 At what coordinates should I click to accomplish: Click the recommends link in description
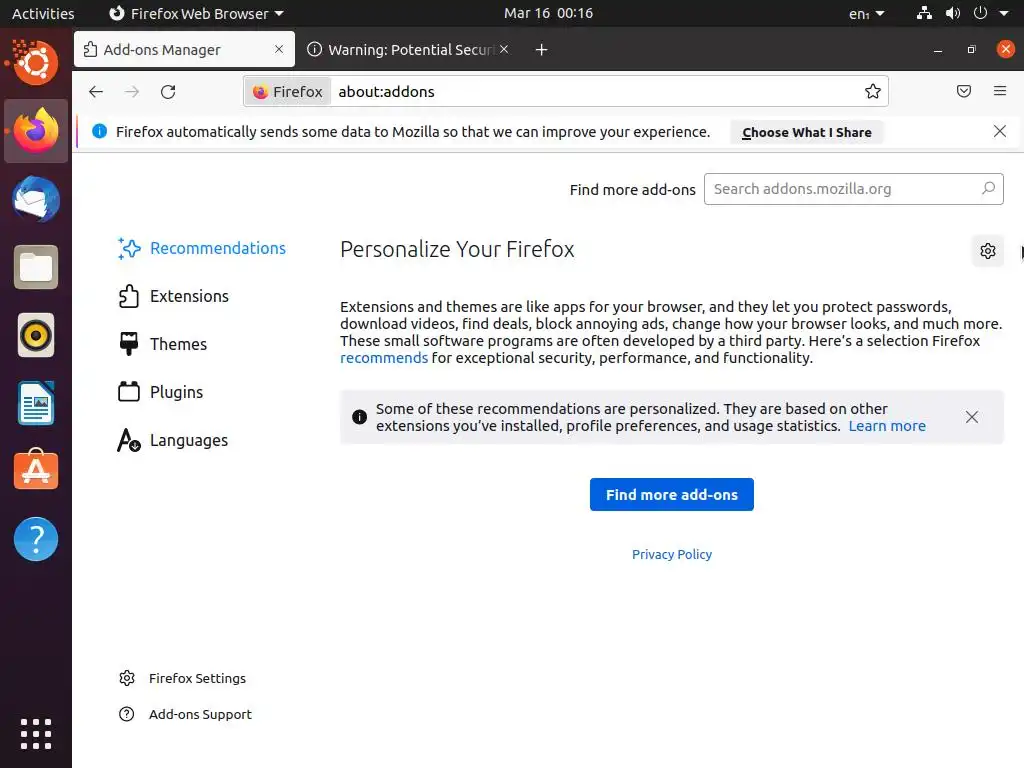pyautogui.click(x=384, y=358)
